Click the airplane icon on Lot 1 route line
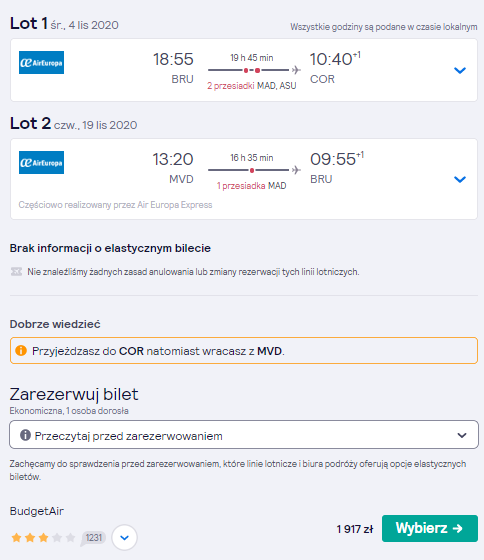484x560 pixels. (296, 70)
